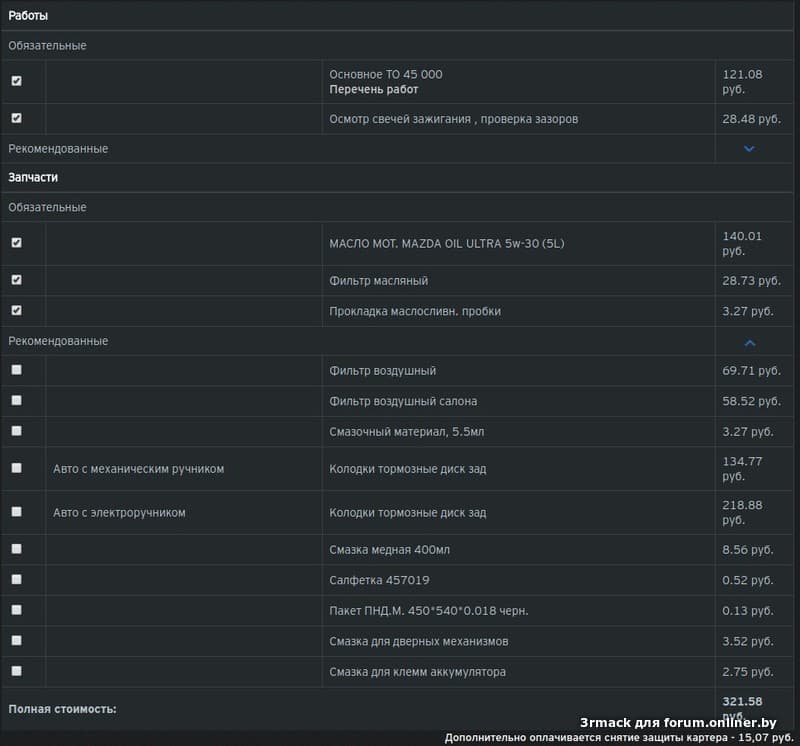Toggle Прокладка маслосливн. пробки checkbox

pyautogui.click(x=16, y=310)
